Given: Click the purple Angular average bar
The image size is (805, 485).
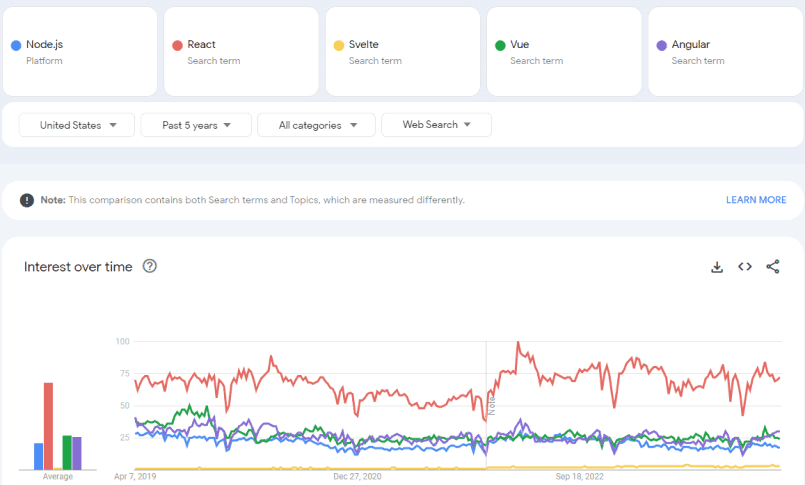Looking at the screenshot, I should (76, 453).
